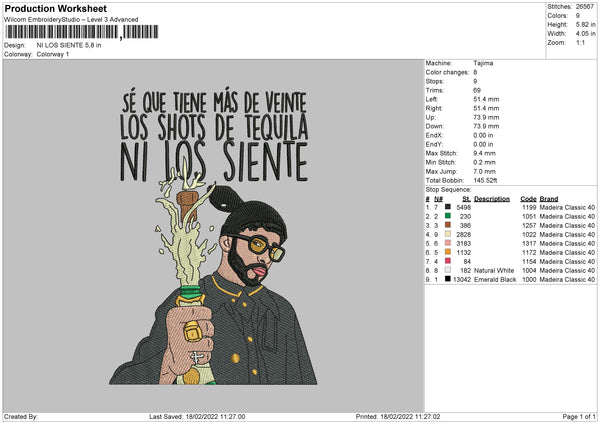Click the 'Down:' measurement label
This screenshot has width=600, height=424.
tap(434, 126)
